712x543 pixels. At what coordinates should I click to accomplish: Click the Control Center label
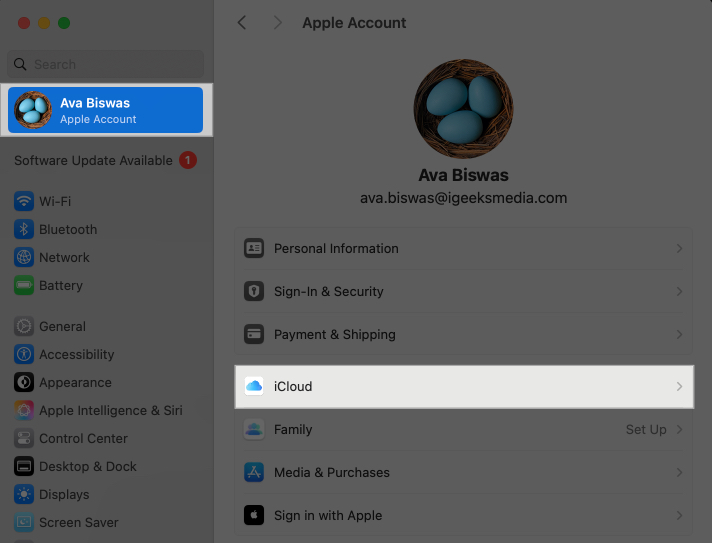point(83,439)
